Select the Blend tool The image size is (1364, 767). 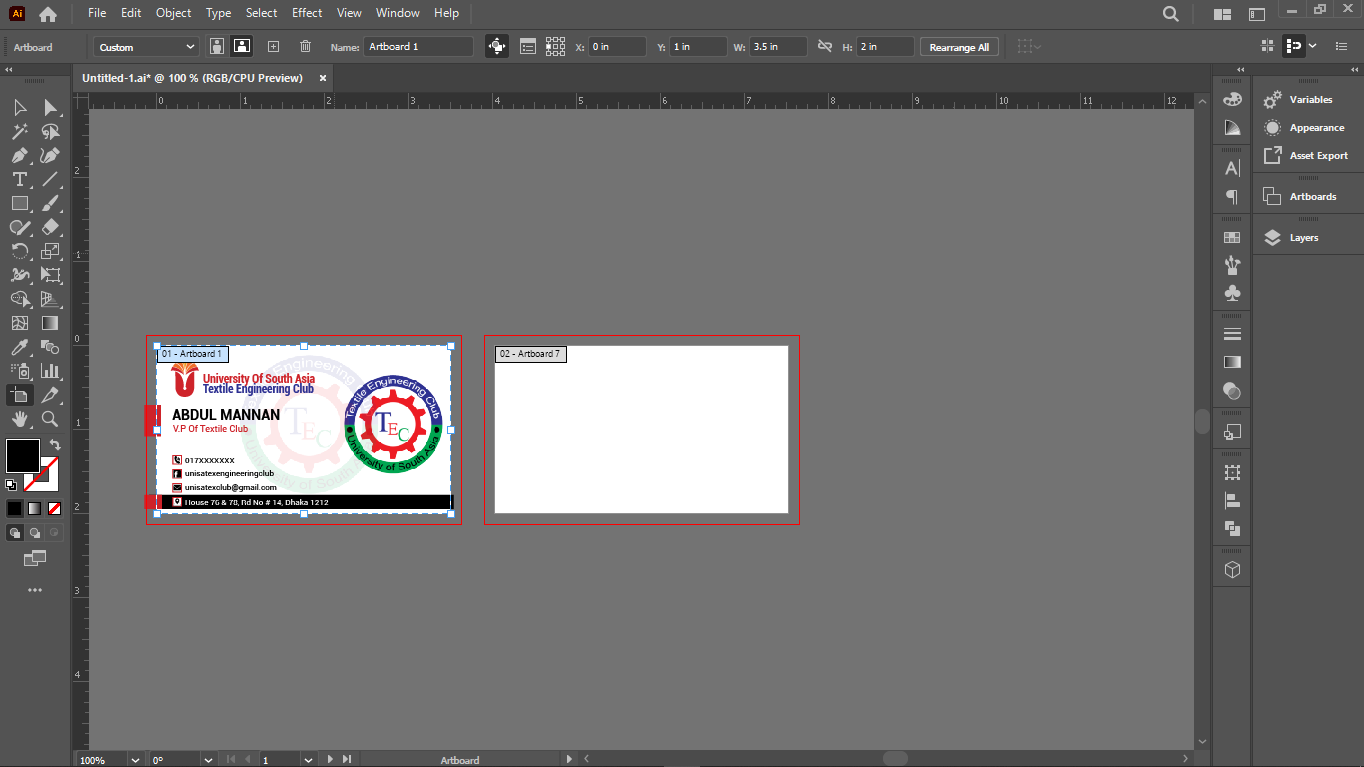pos(50,347)
